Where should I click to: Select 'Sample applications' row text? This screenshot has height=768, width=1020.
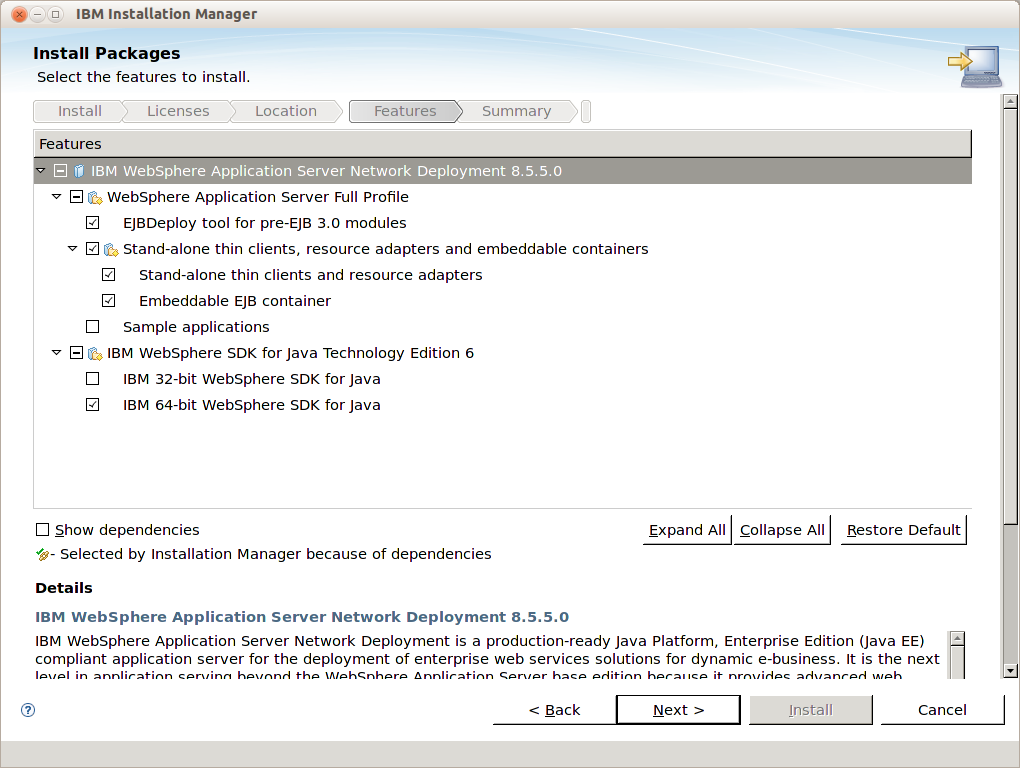pos(196,327)
